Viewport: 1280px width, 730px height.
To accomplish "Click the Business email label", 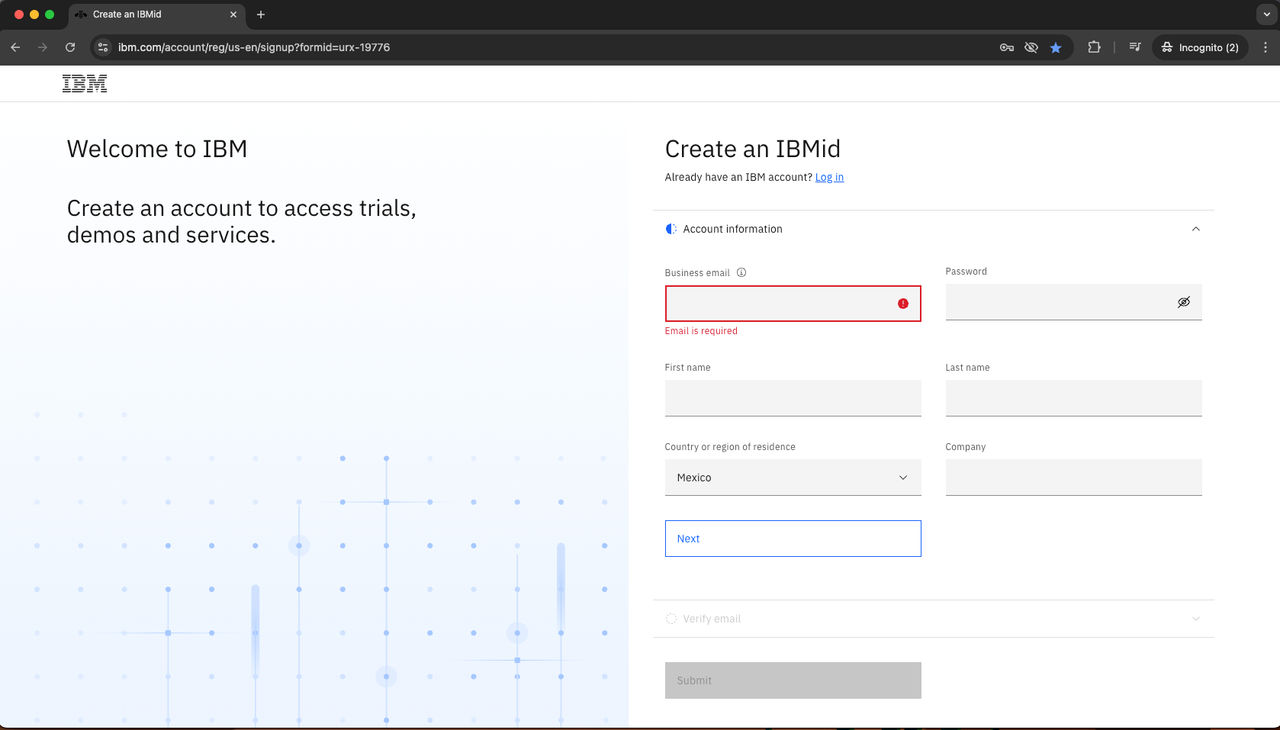I will 697,272.
